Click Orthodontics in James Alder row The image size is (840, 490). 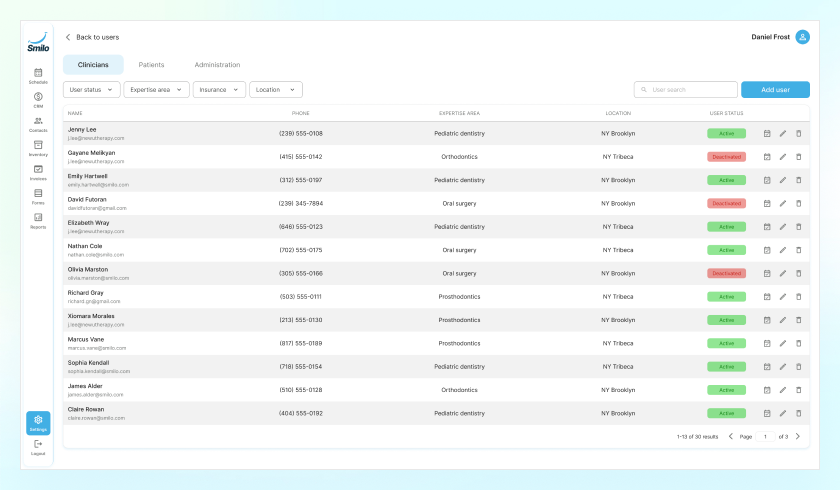click(459, 390)
